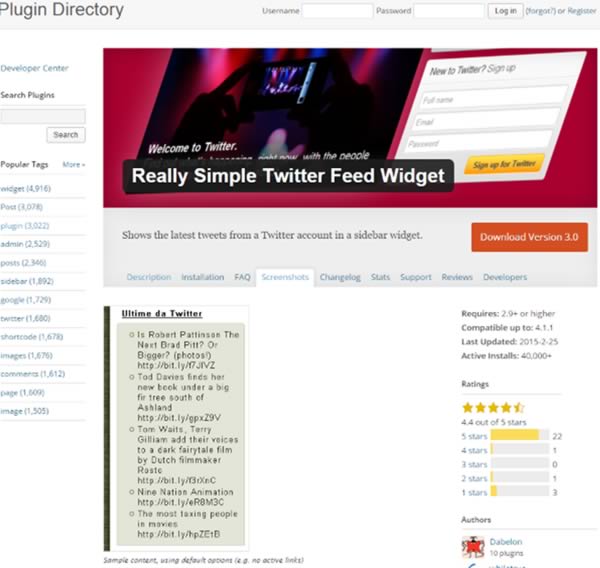
Task: Click the 1 stars rating link
Action: pyautogui.click(x=474, y=492)
